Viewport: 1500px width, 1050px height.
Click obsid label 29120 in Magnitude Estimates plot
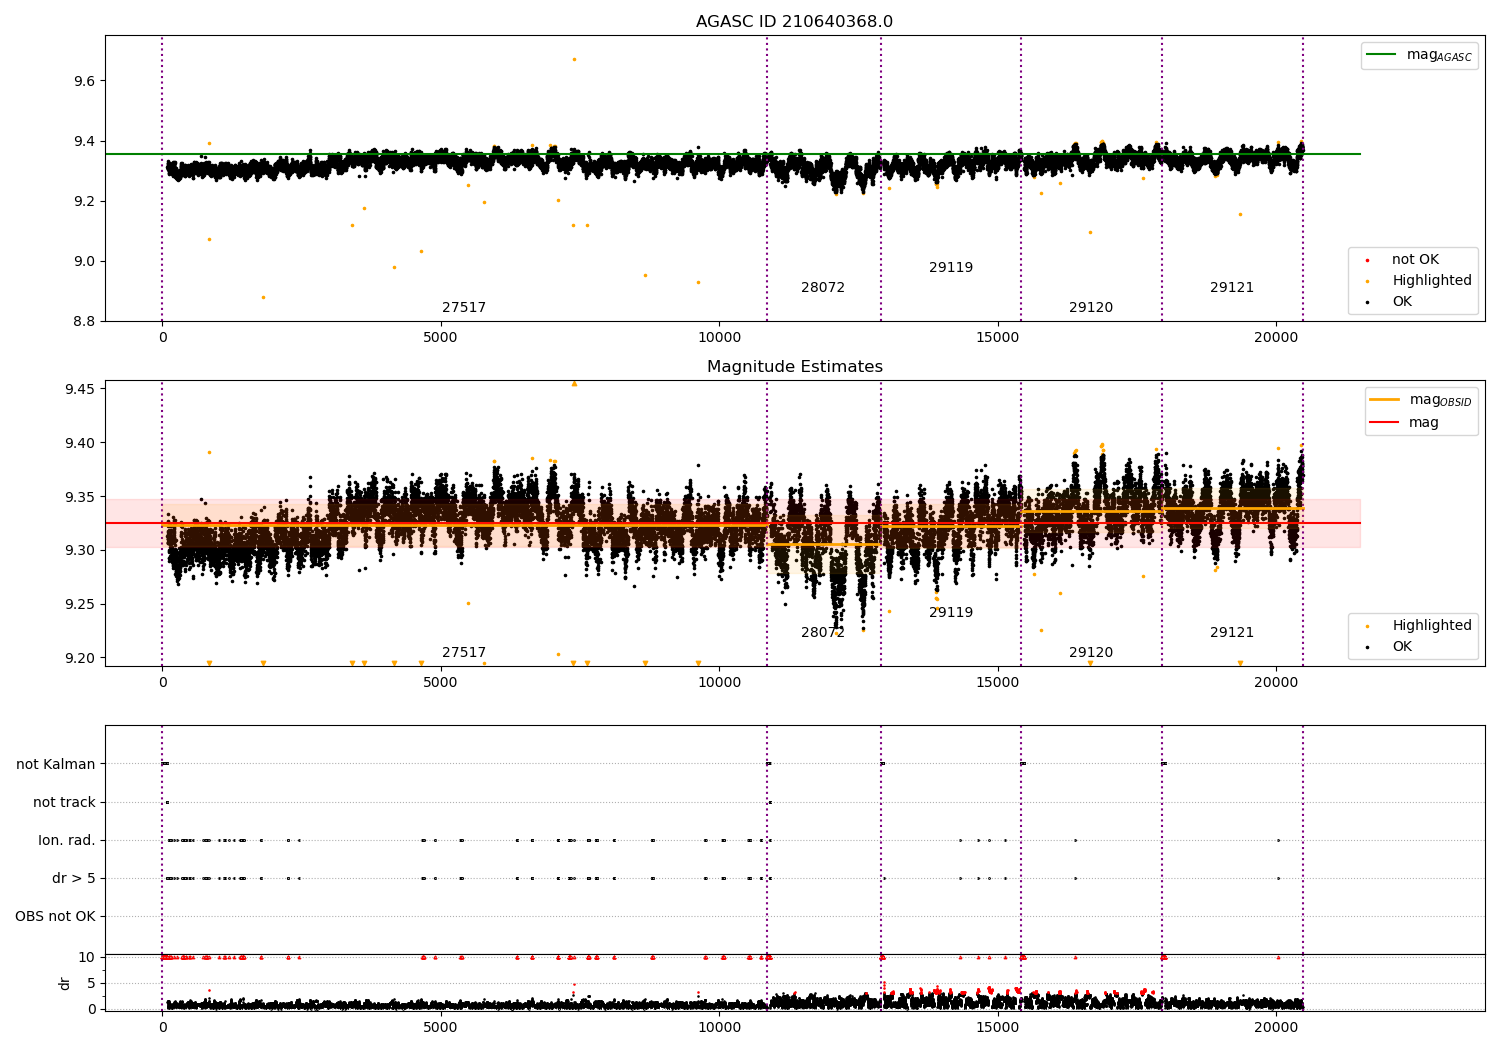[1091, 653]
